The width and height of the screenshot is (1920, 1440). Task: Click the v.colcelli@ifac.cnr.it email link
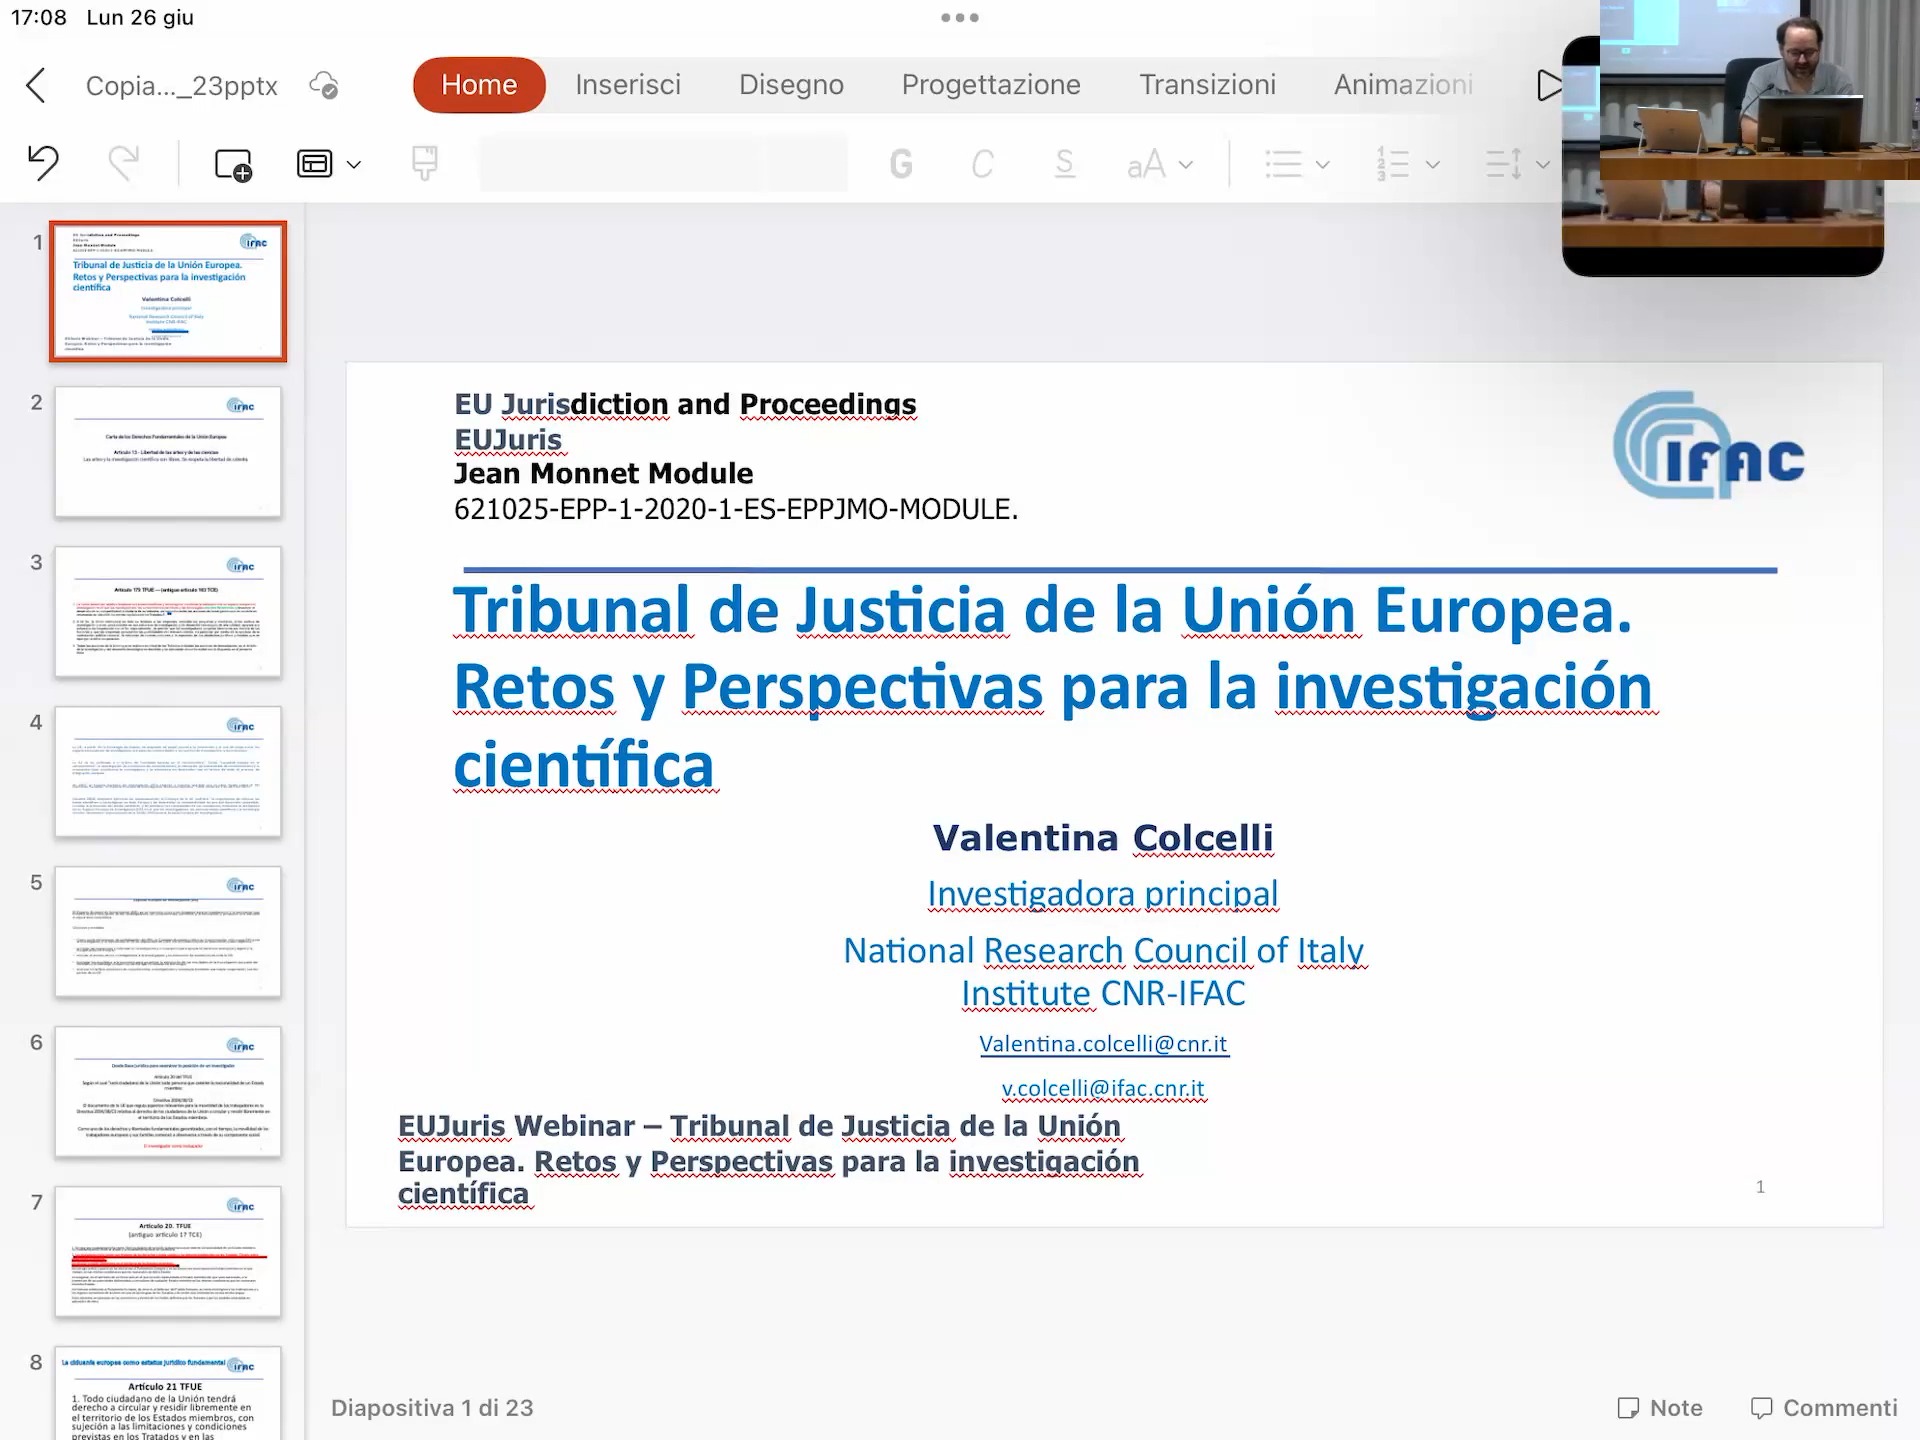tap(1103, 1088)
